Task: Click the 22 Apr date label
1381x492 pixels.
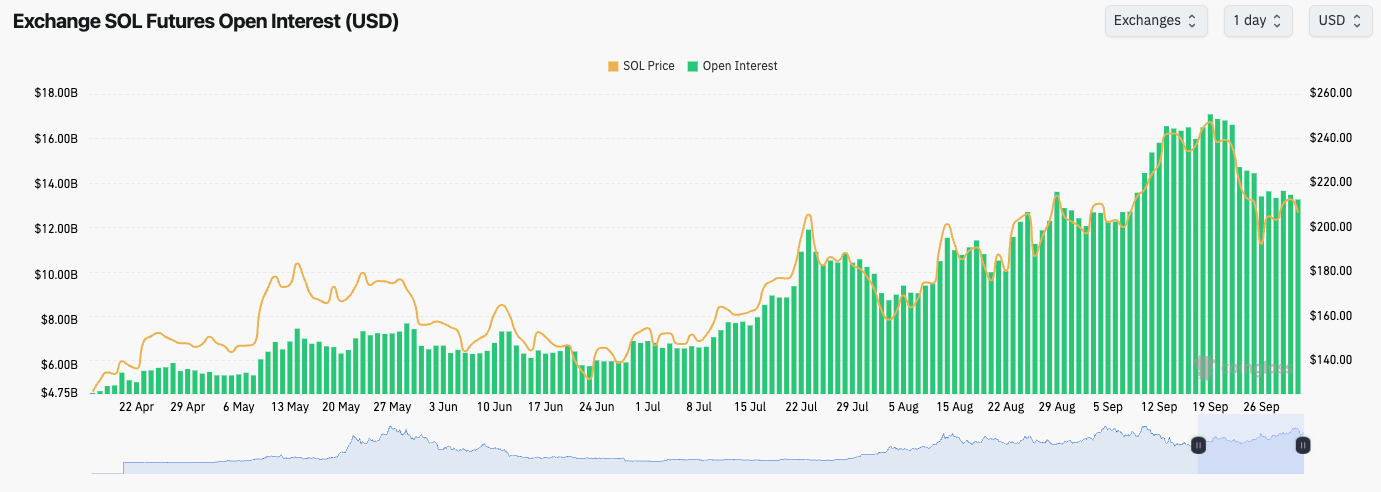Action: click(137, 408)
